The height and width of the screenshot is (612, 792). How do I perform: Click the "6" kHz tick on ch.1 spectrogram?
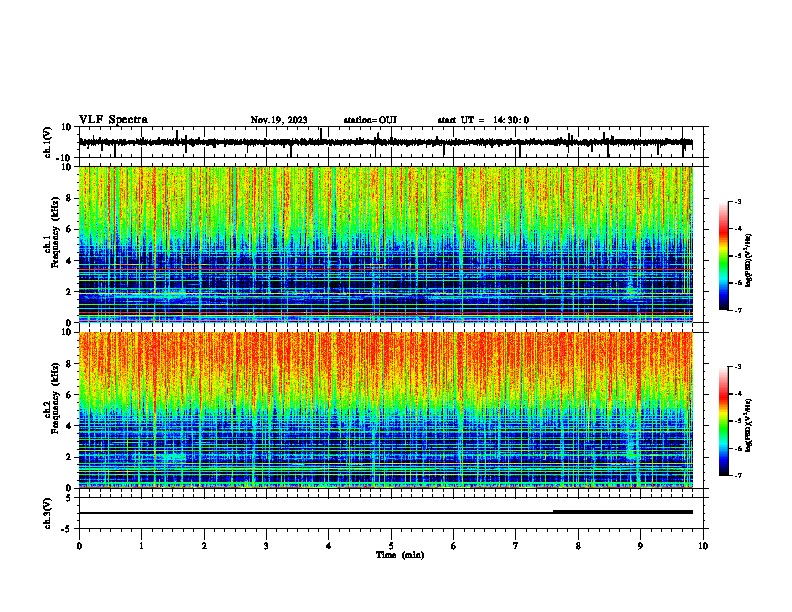[69, 229]
